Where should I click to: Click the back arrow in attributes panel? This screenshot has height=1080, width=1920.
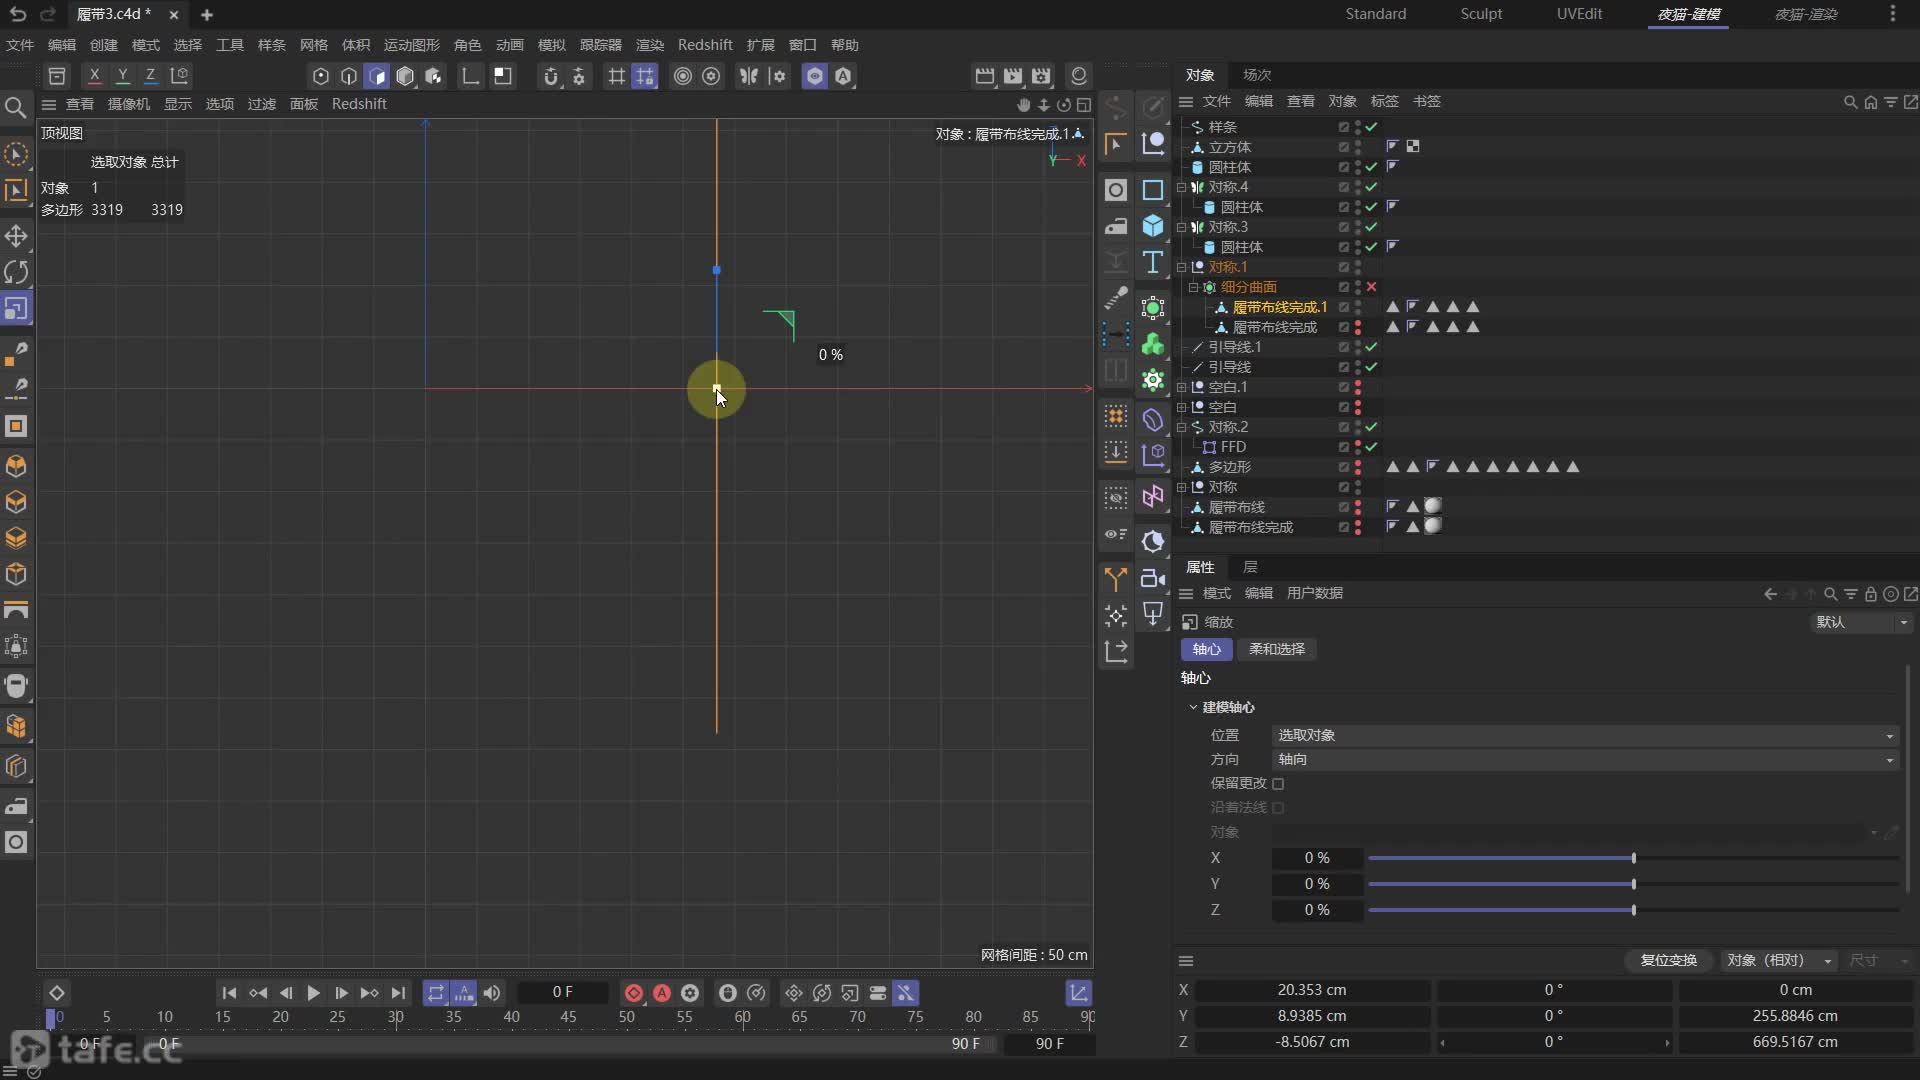pyautogui.click(x=1770, y=594)
